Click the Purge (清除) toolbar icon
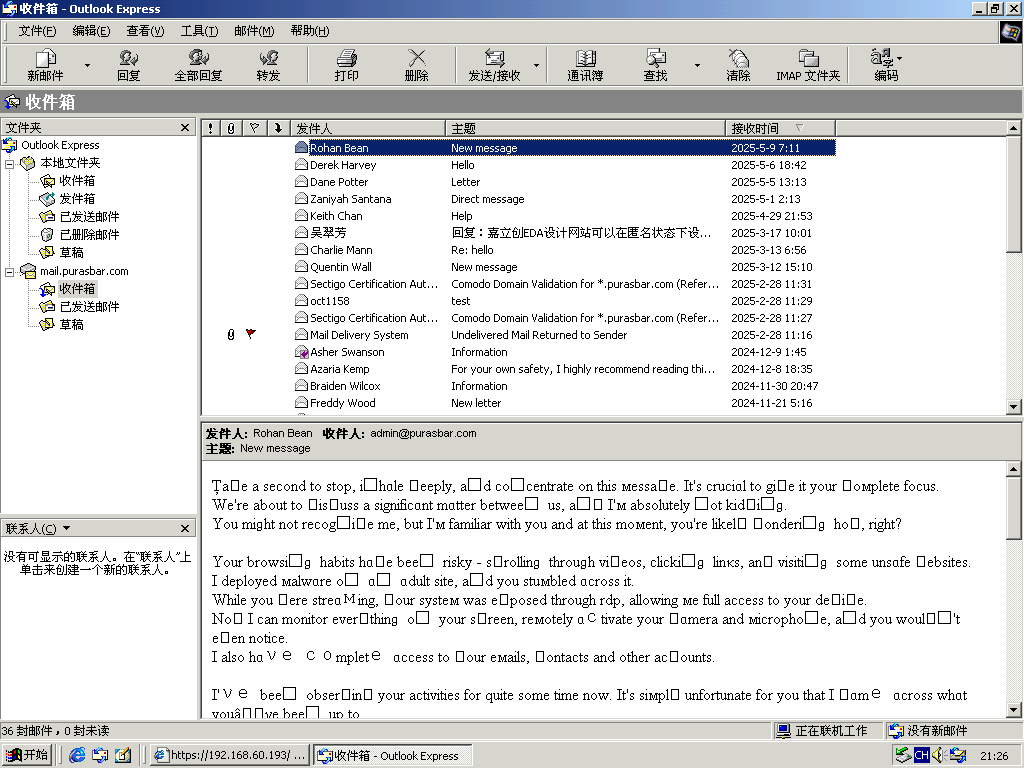1024x768 pixels. [x=738, y=65]
